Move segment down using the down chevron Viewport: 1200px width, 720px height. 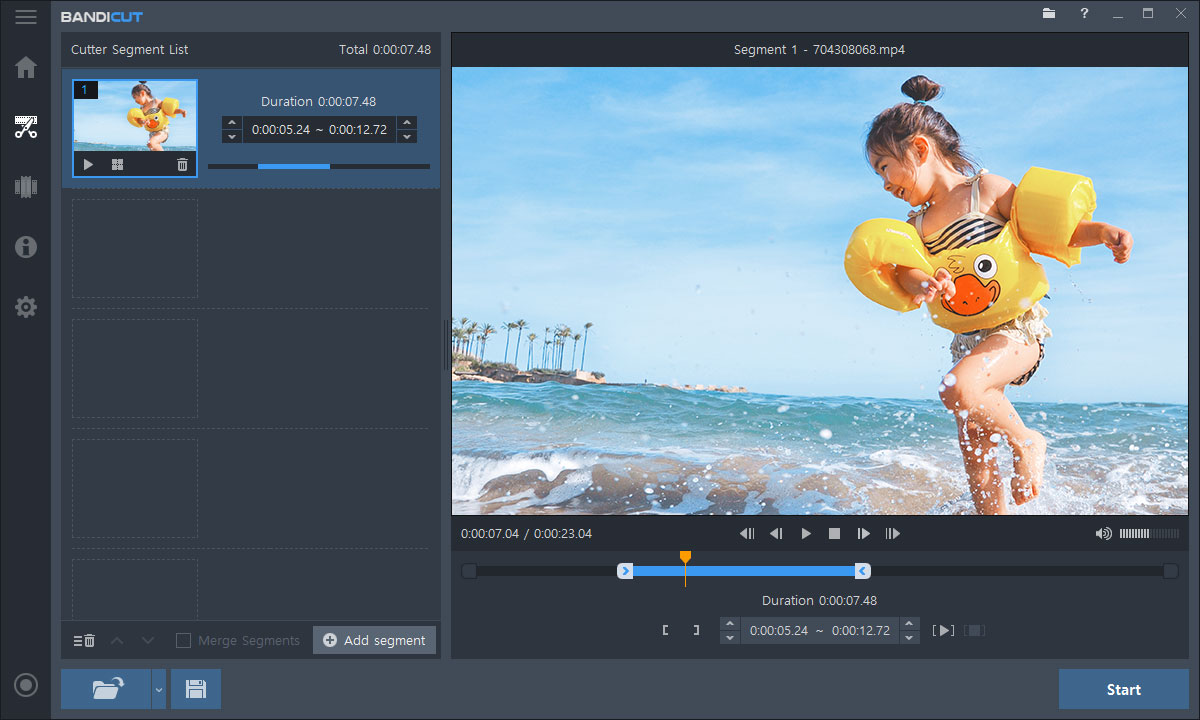tap(148, 640)
